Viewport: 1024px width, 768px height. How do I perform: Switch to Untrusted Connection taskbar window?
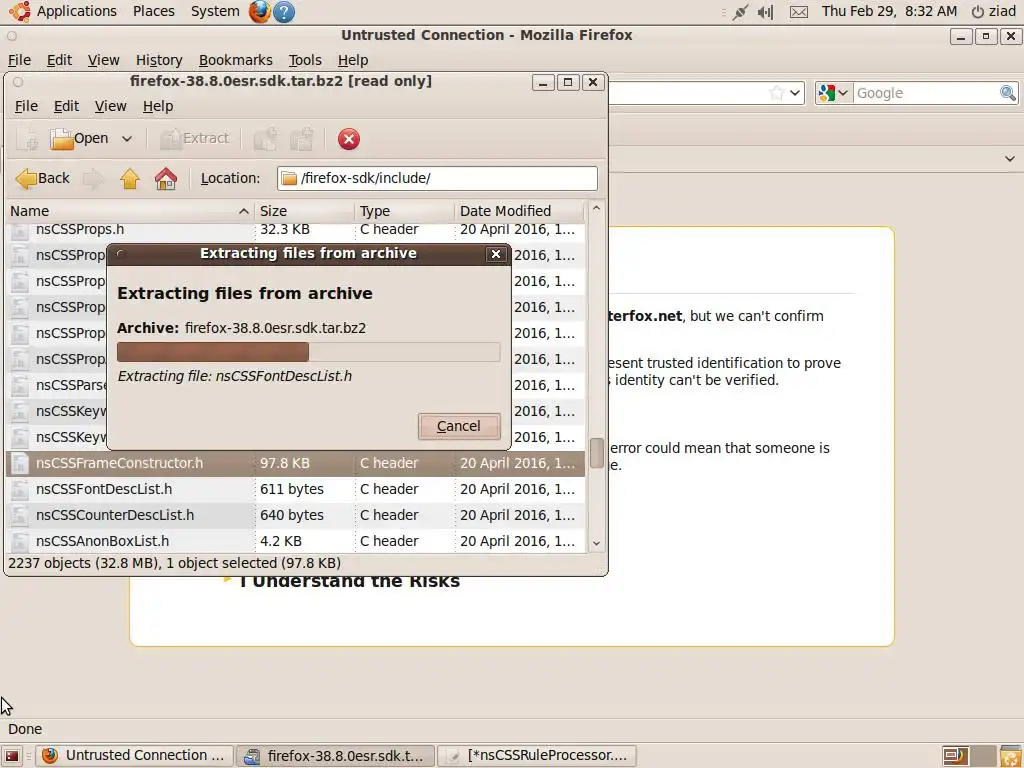coord(134,756)
